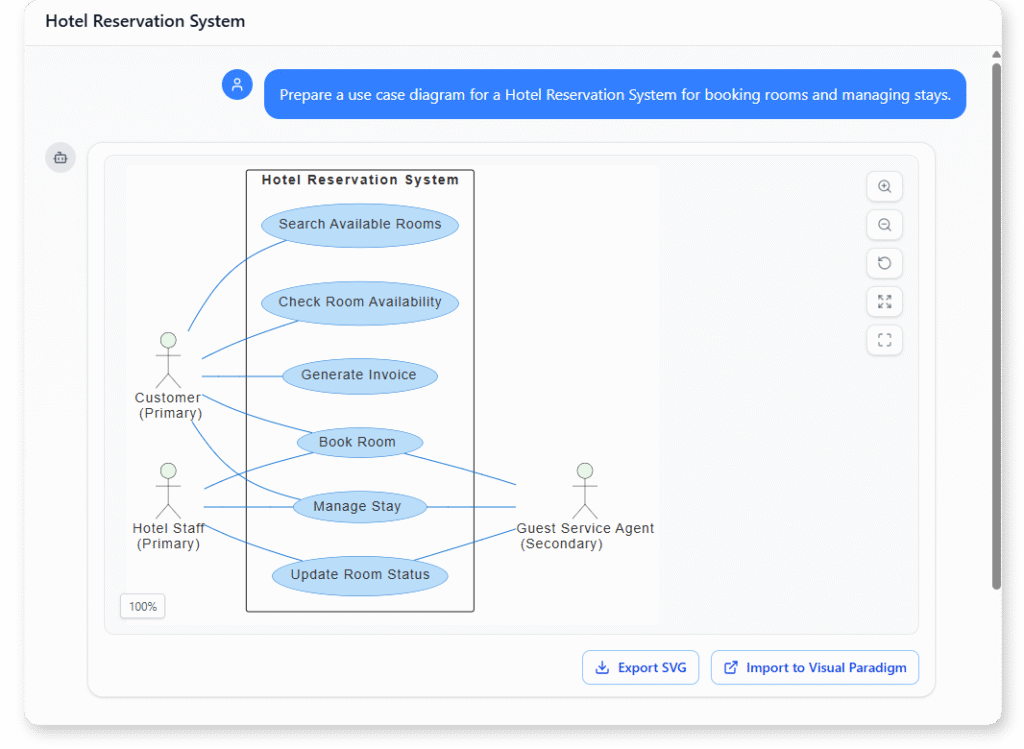Image resolution: width=1024 pixels, height=749 pixels.
Task: Select the Update Room Status use case
Action: (360, 575)
